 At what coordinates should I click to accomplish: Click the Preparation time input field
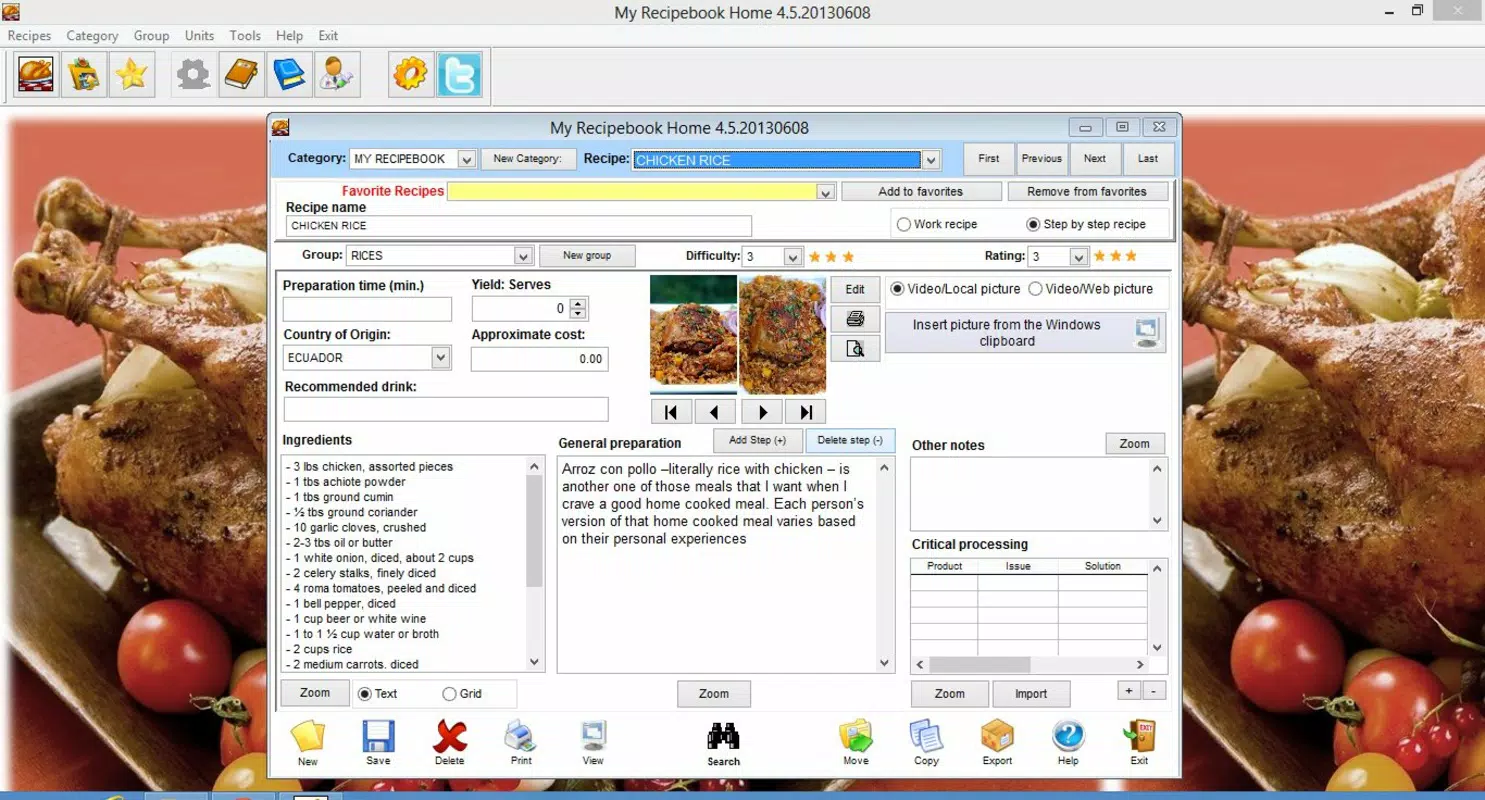pos(367,309)
